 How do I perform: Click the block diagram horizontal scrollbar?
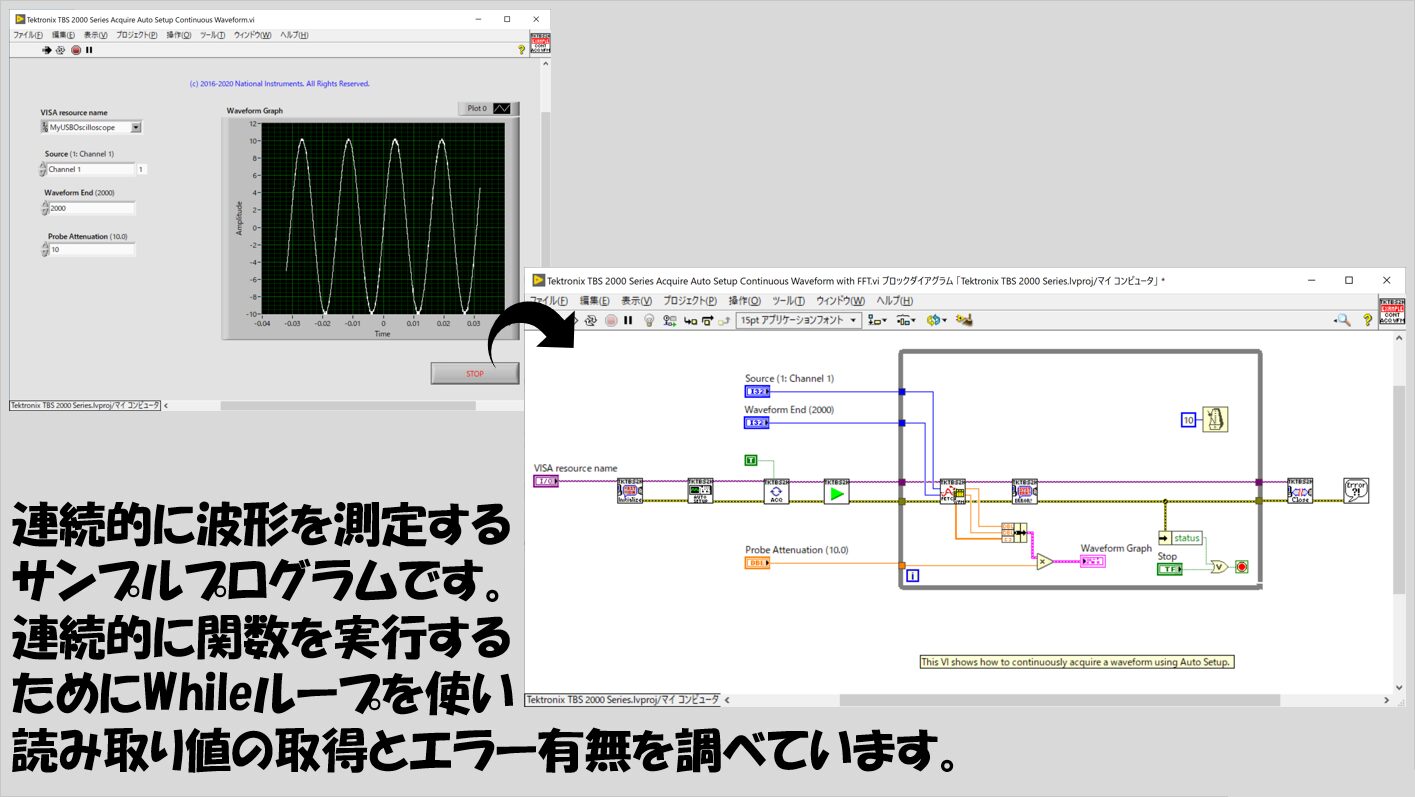click(x=1060, y=699)
